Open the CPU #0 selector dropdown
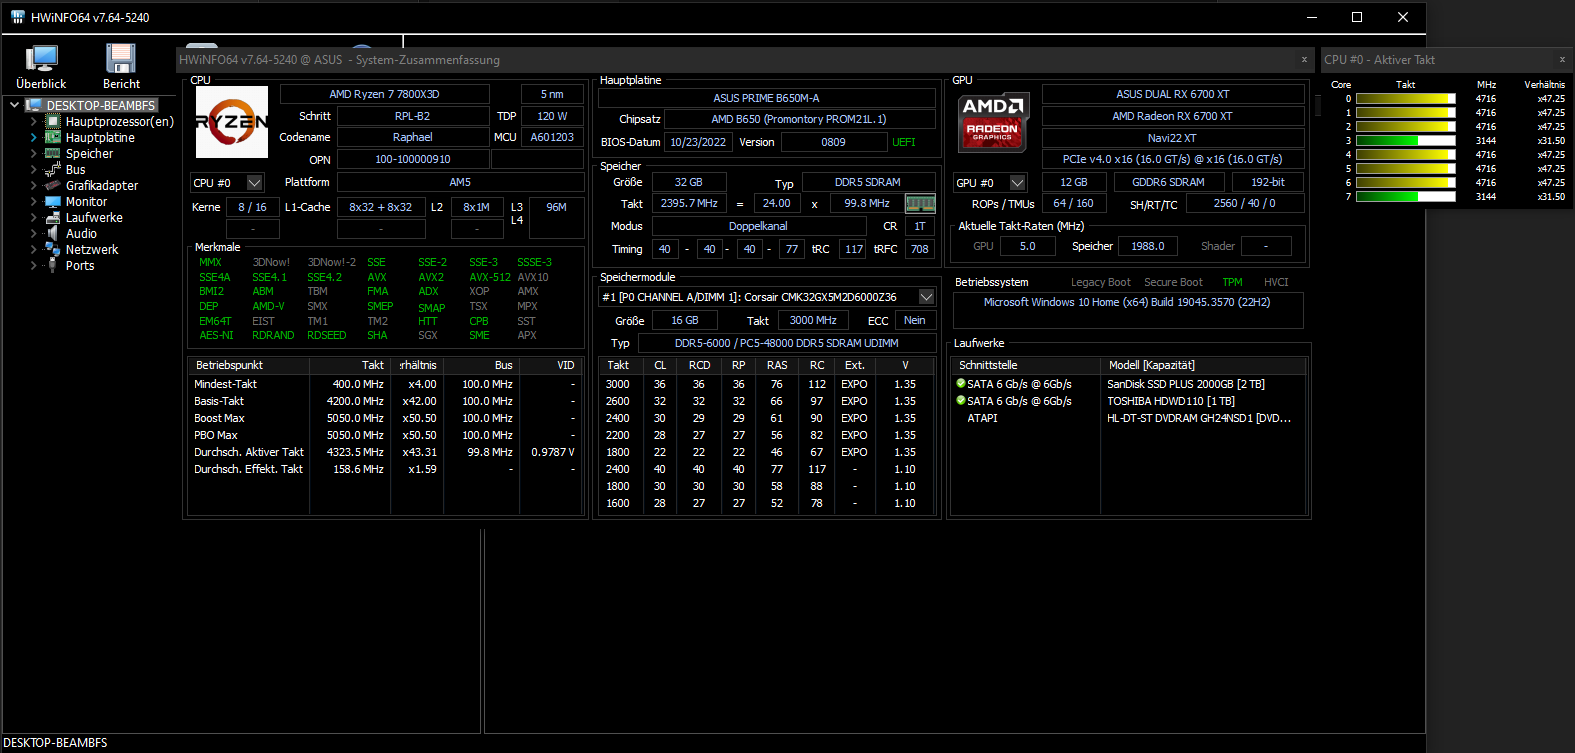Viewport: 1575px width, 753px height. pos(254,183)
